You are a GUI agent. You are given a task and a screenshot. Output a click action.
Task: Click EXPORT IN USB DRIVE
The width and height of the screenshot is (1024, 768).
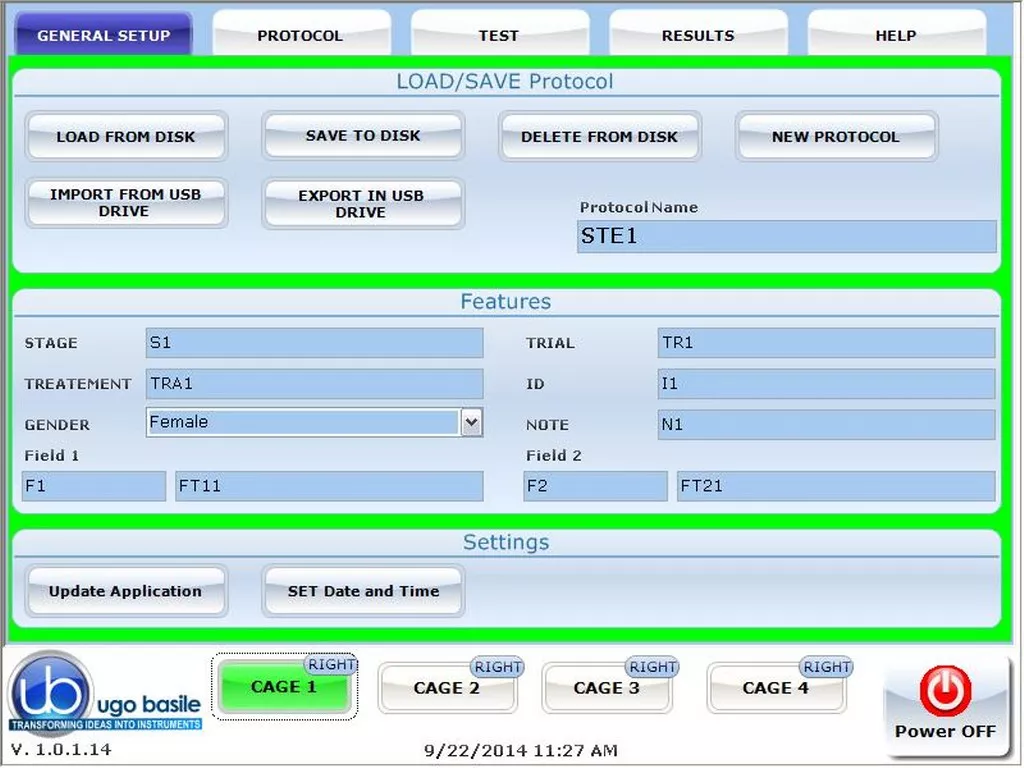[x=363, y=202]
